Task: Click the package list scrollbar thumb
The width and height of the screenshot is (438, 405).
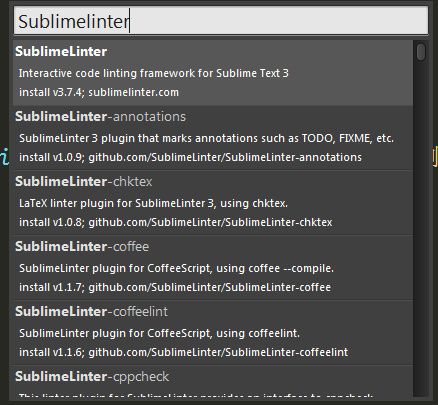Action: [421, 52]
